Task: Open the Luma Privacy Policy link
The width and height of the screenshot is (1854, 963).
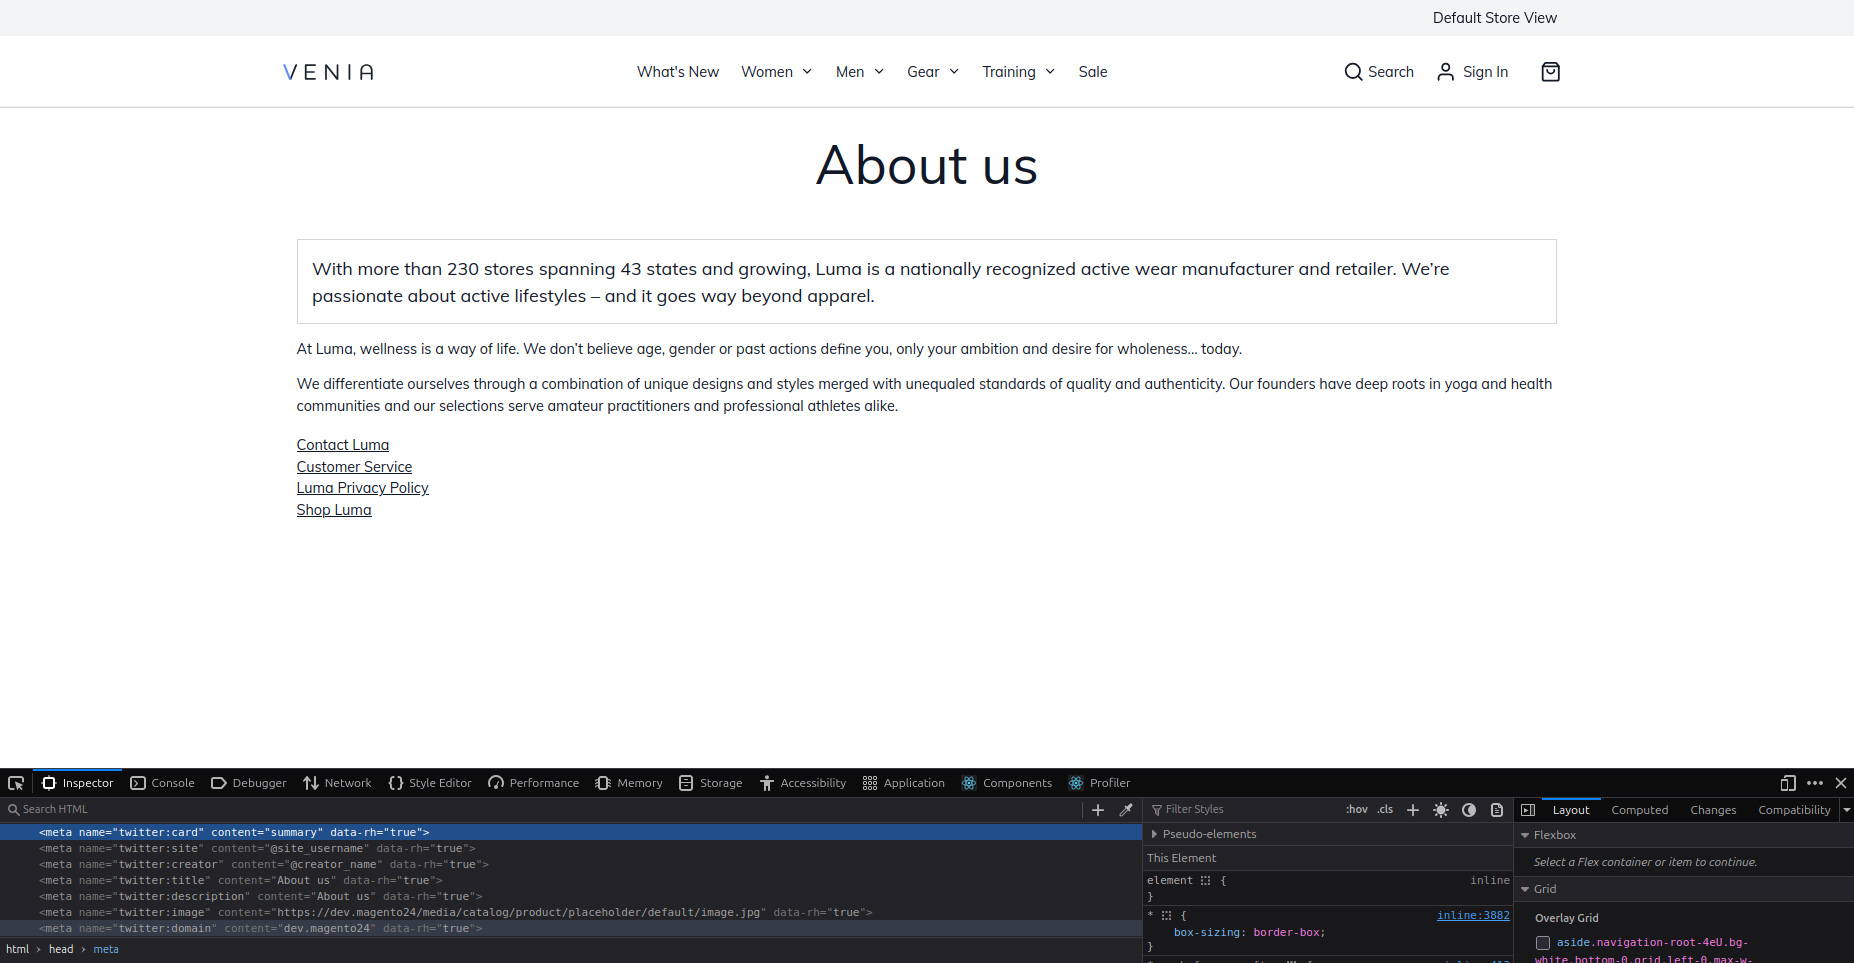Action: tap(362, 488)
